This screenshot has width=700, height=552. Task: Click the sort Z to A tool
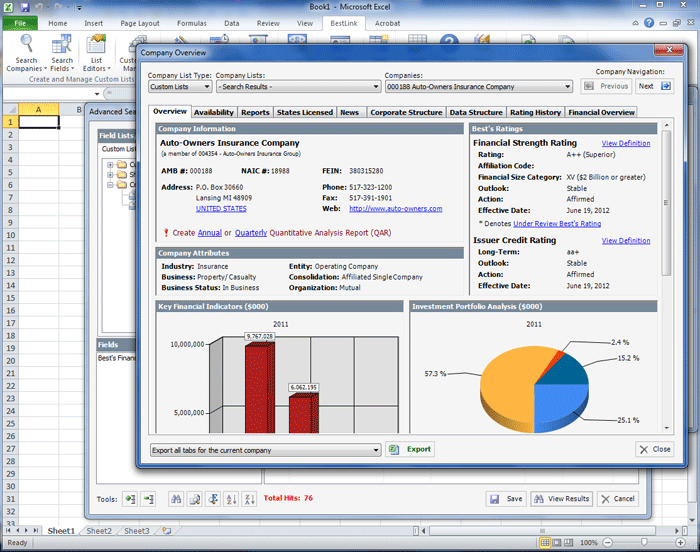coord(250,498)
